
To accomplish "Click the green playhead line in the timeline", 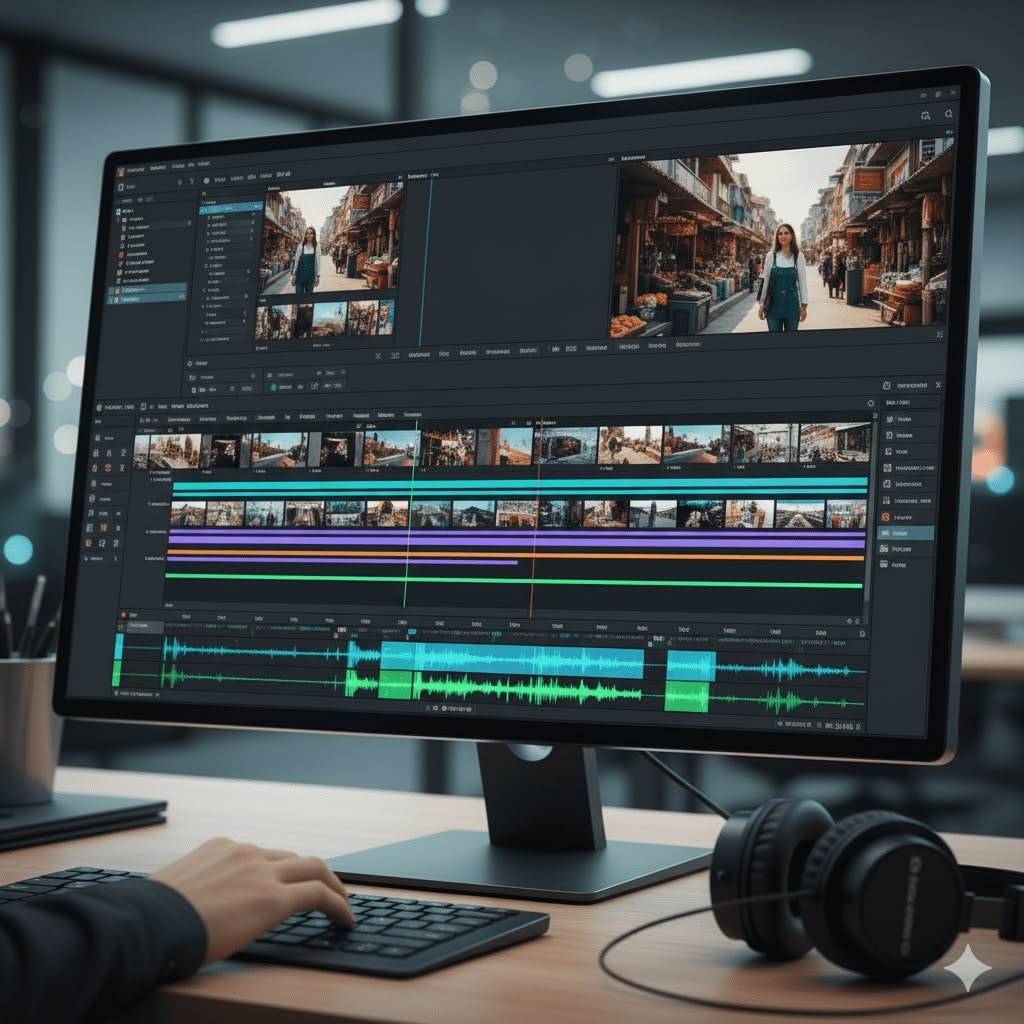I will pos(409,516).
